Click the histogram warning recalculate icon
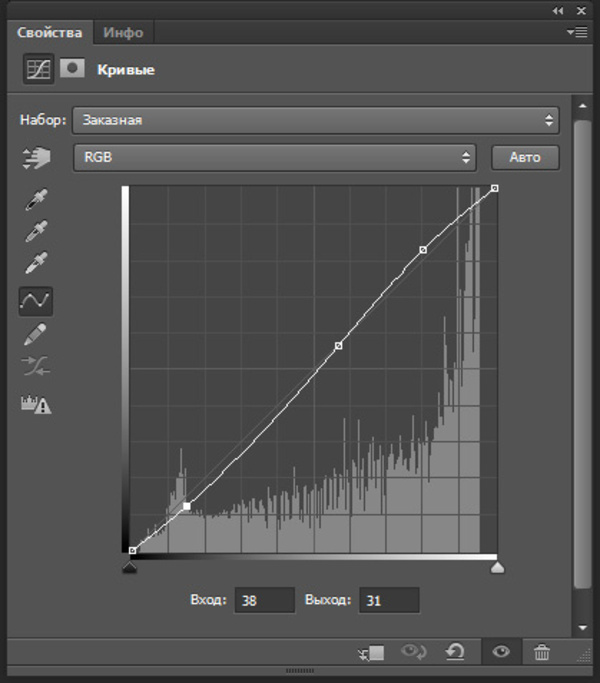This screenshot has height=683, width=600. click(x=36, y=404)
